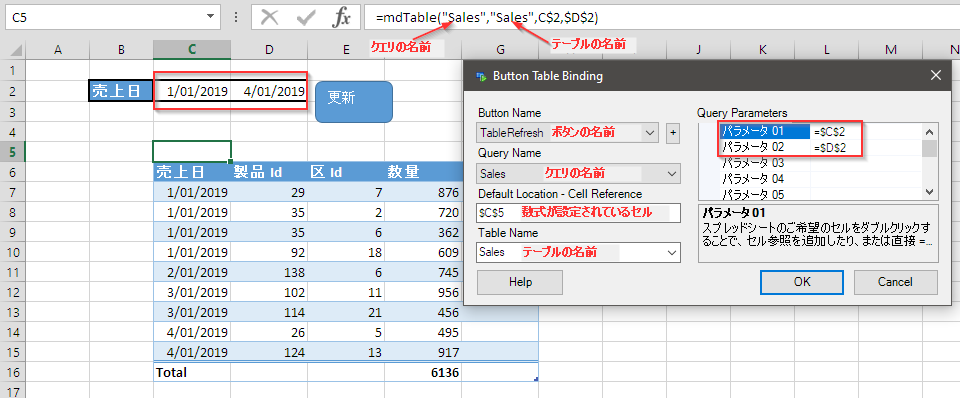Select district Id cell 21

tap(347, 313)
